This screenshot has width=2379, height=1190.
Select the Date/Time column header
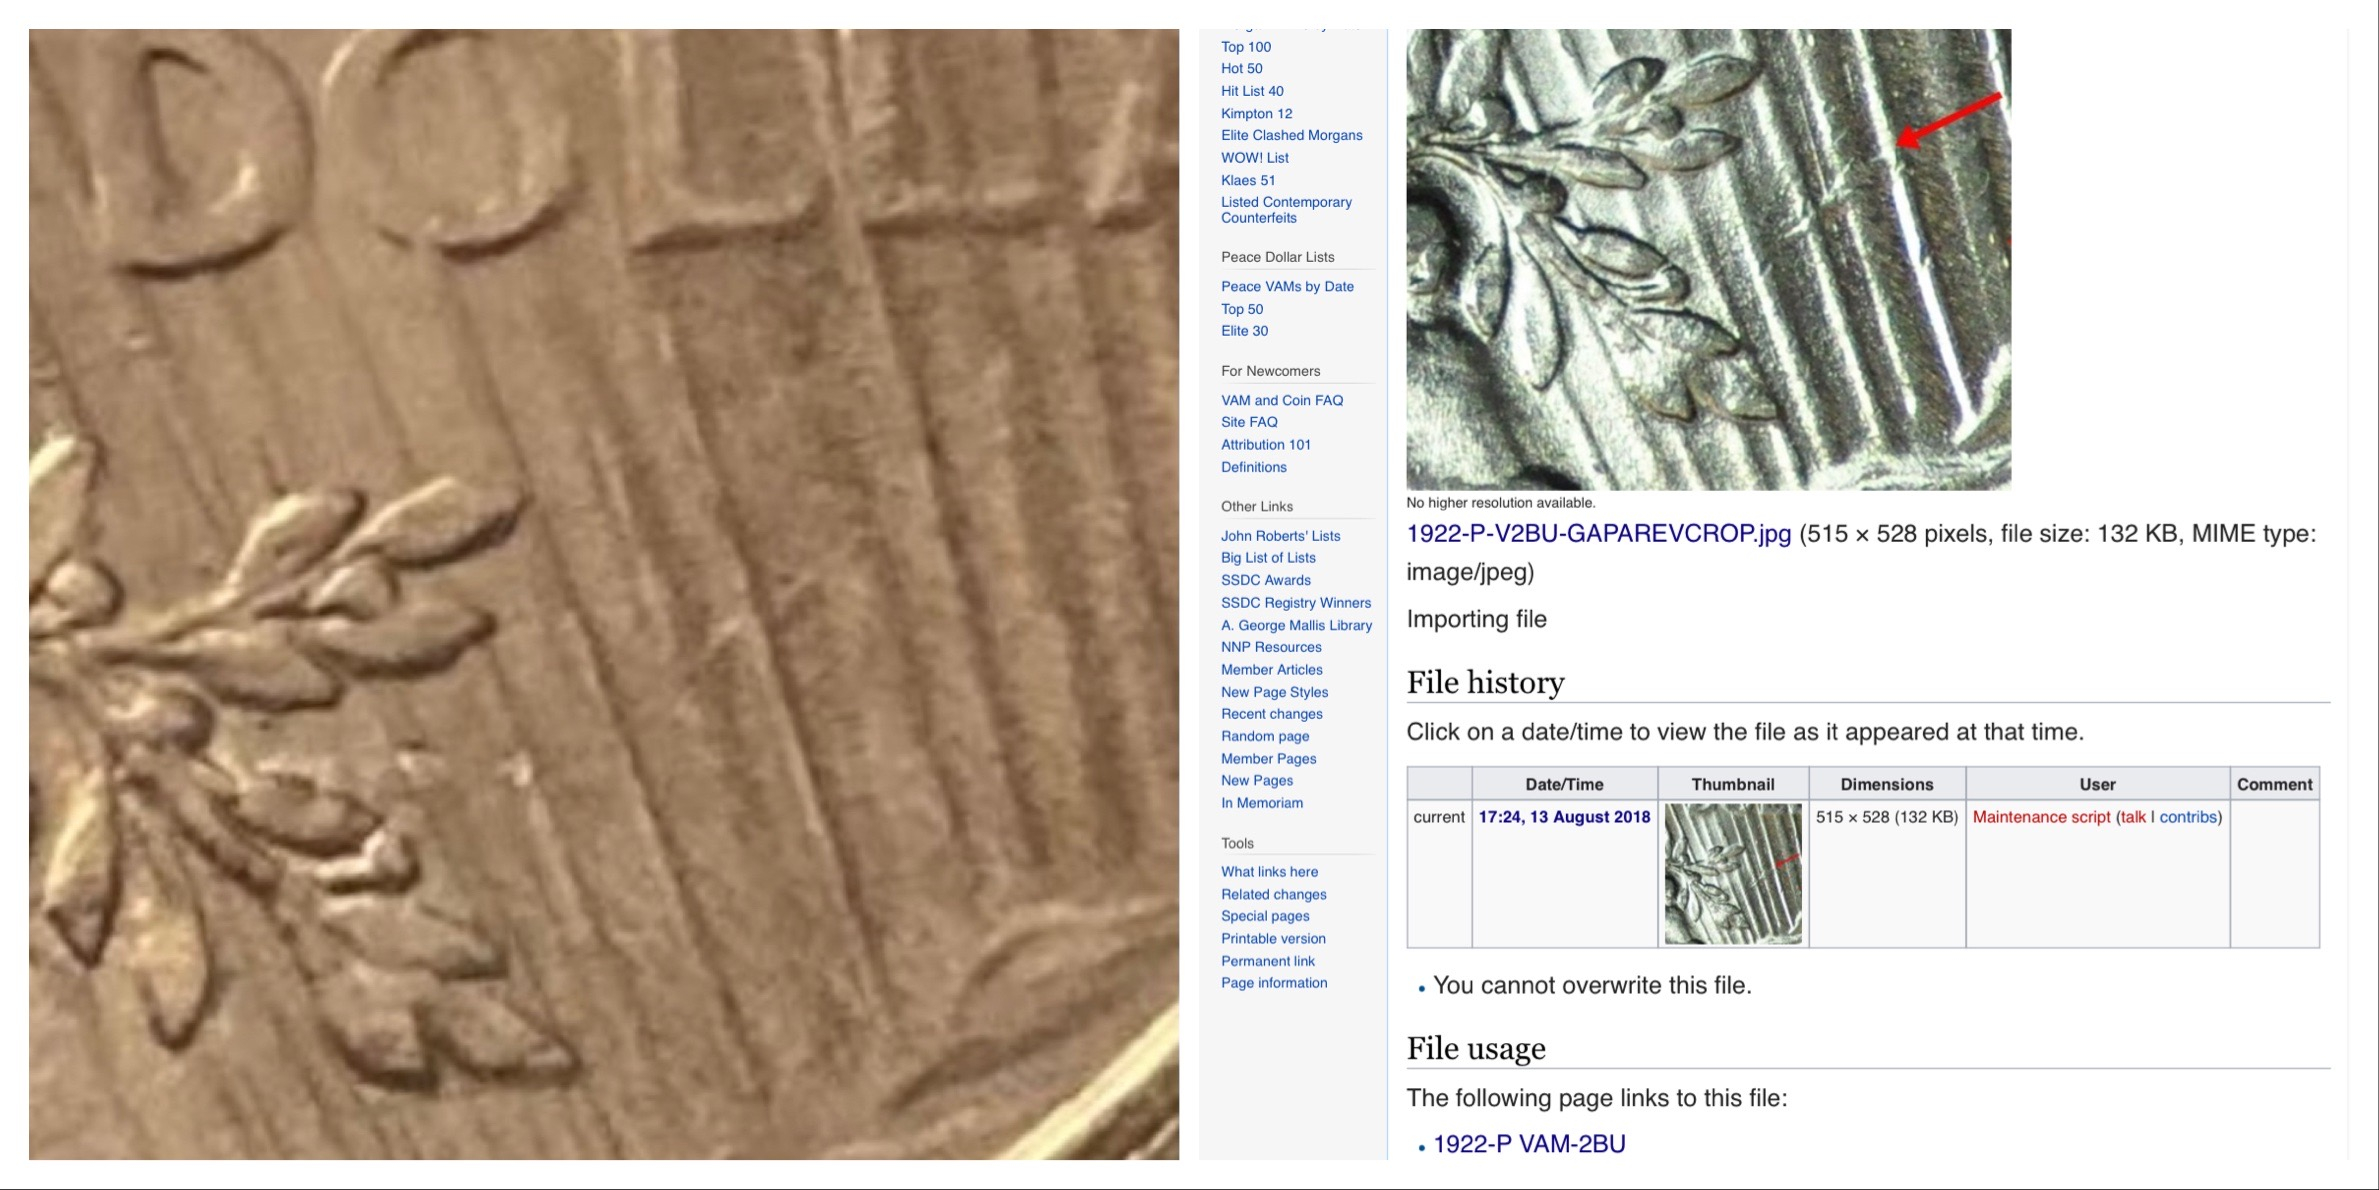pos(1564,785)
